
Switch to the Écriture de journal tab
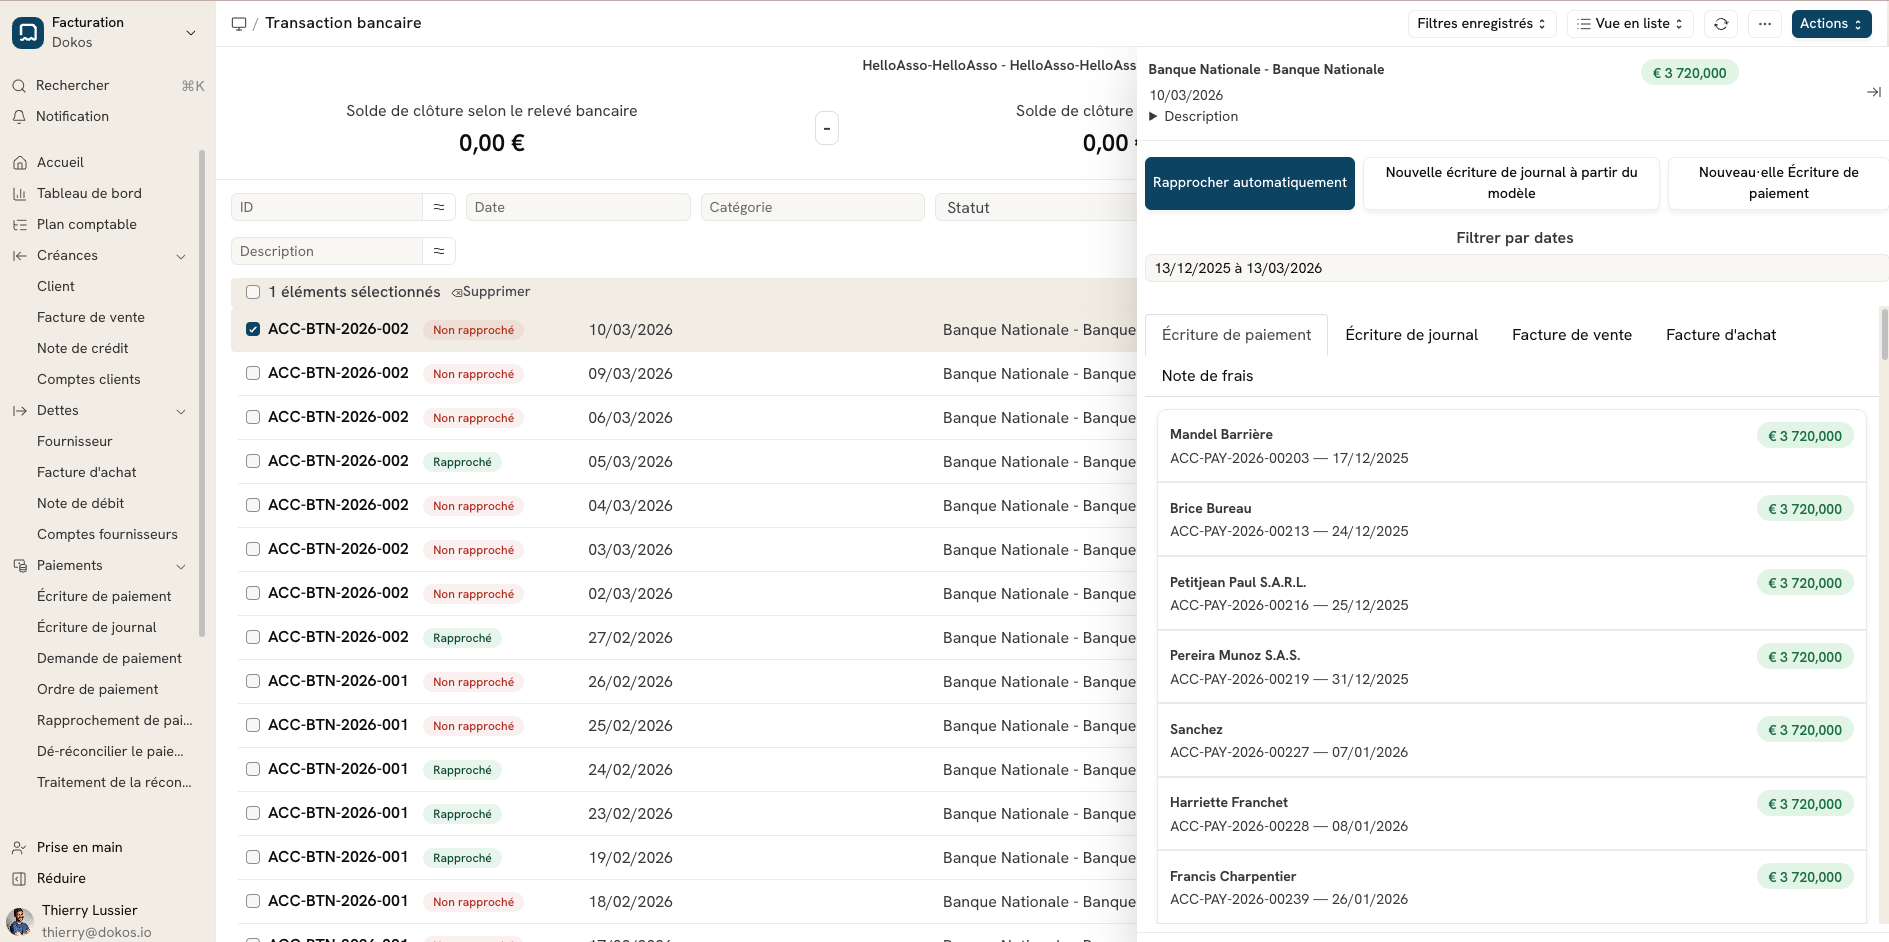[x=1411, y=335]
